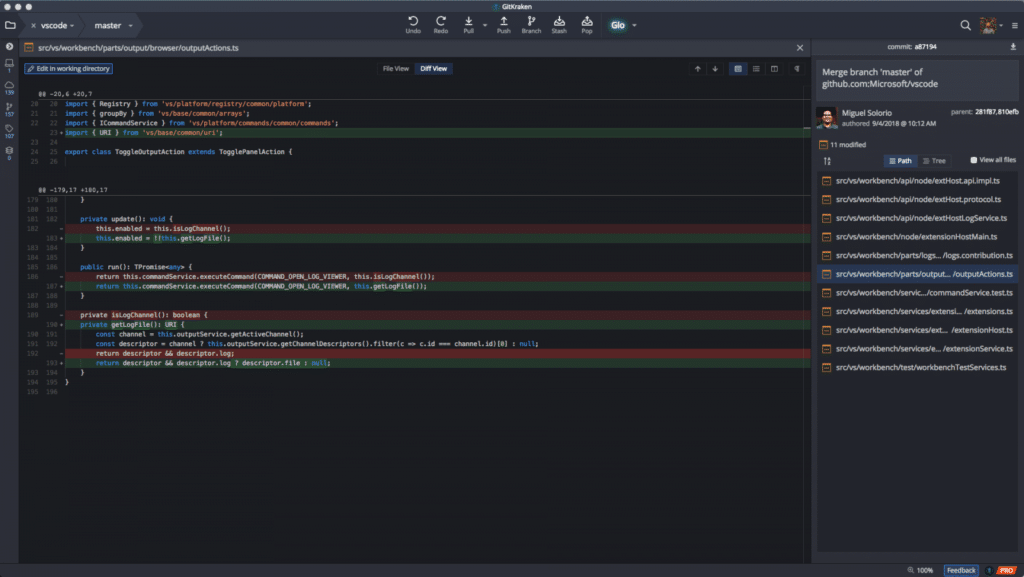The width and height of the screenshot is (1024, 577).
Task: Close the outputActions.ts diff view
Action: tap(800, 48)
